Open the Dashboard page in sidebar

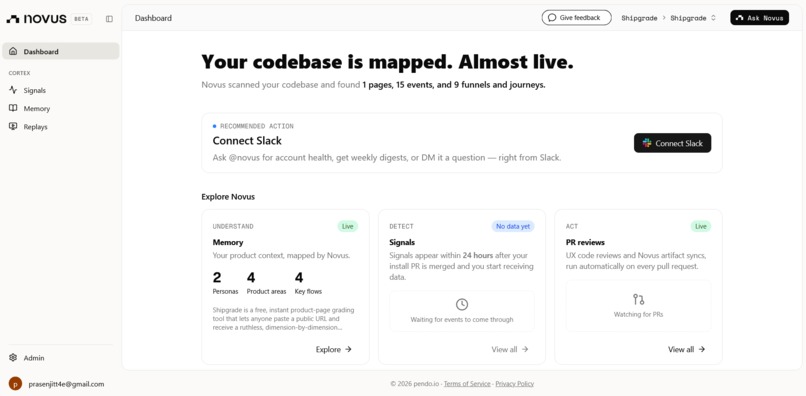[x=61, y=51]
